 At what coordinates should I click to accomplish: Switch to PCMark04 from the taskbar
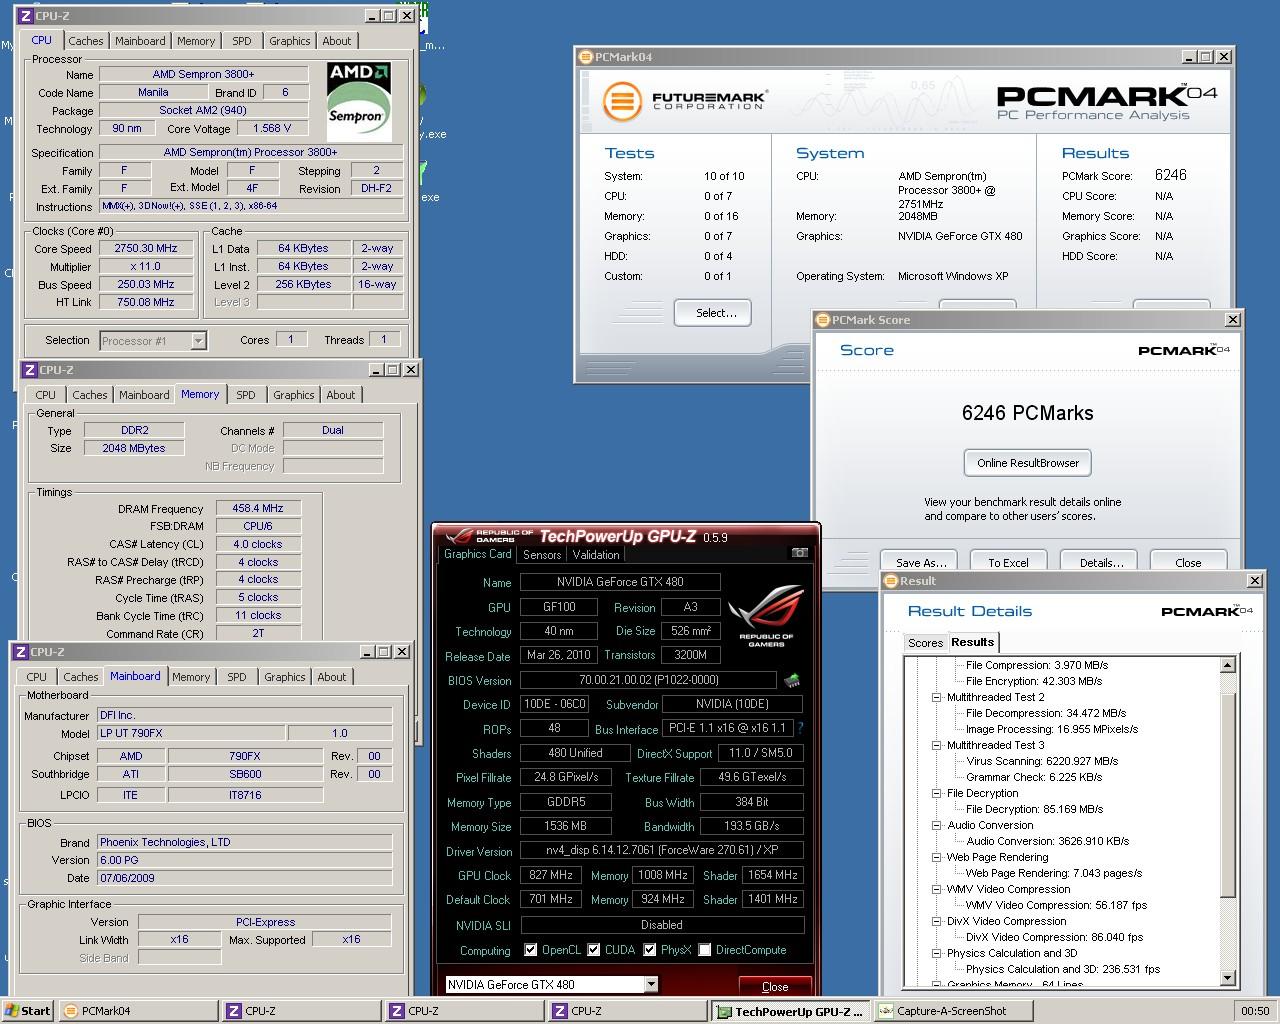pyautogui.click(x=139, y=1011)
